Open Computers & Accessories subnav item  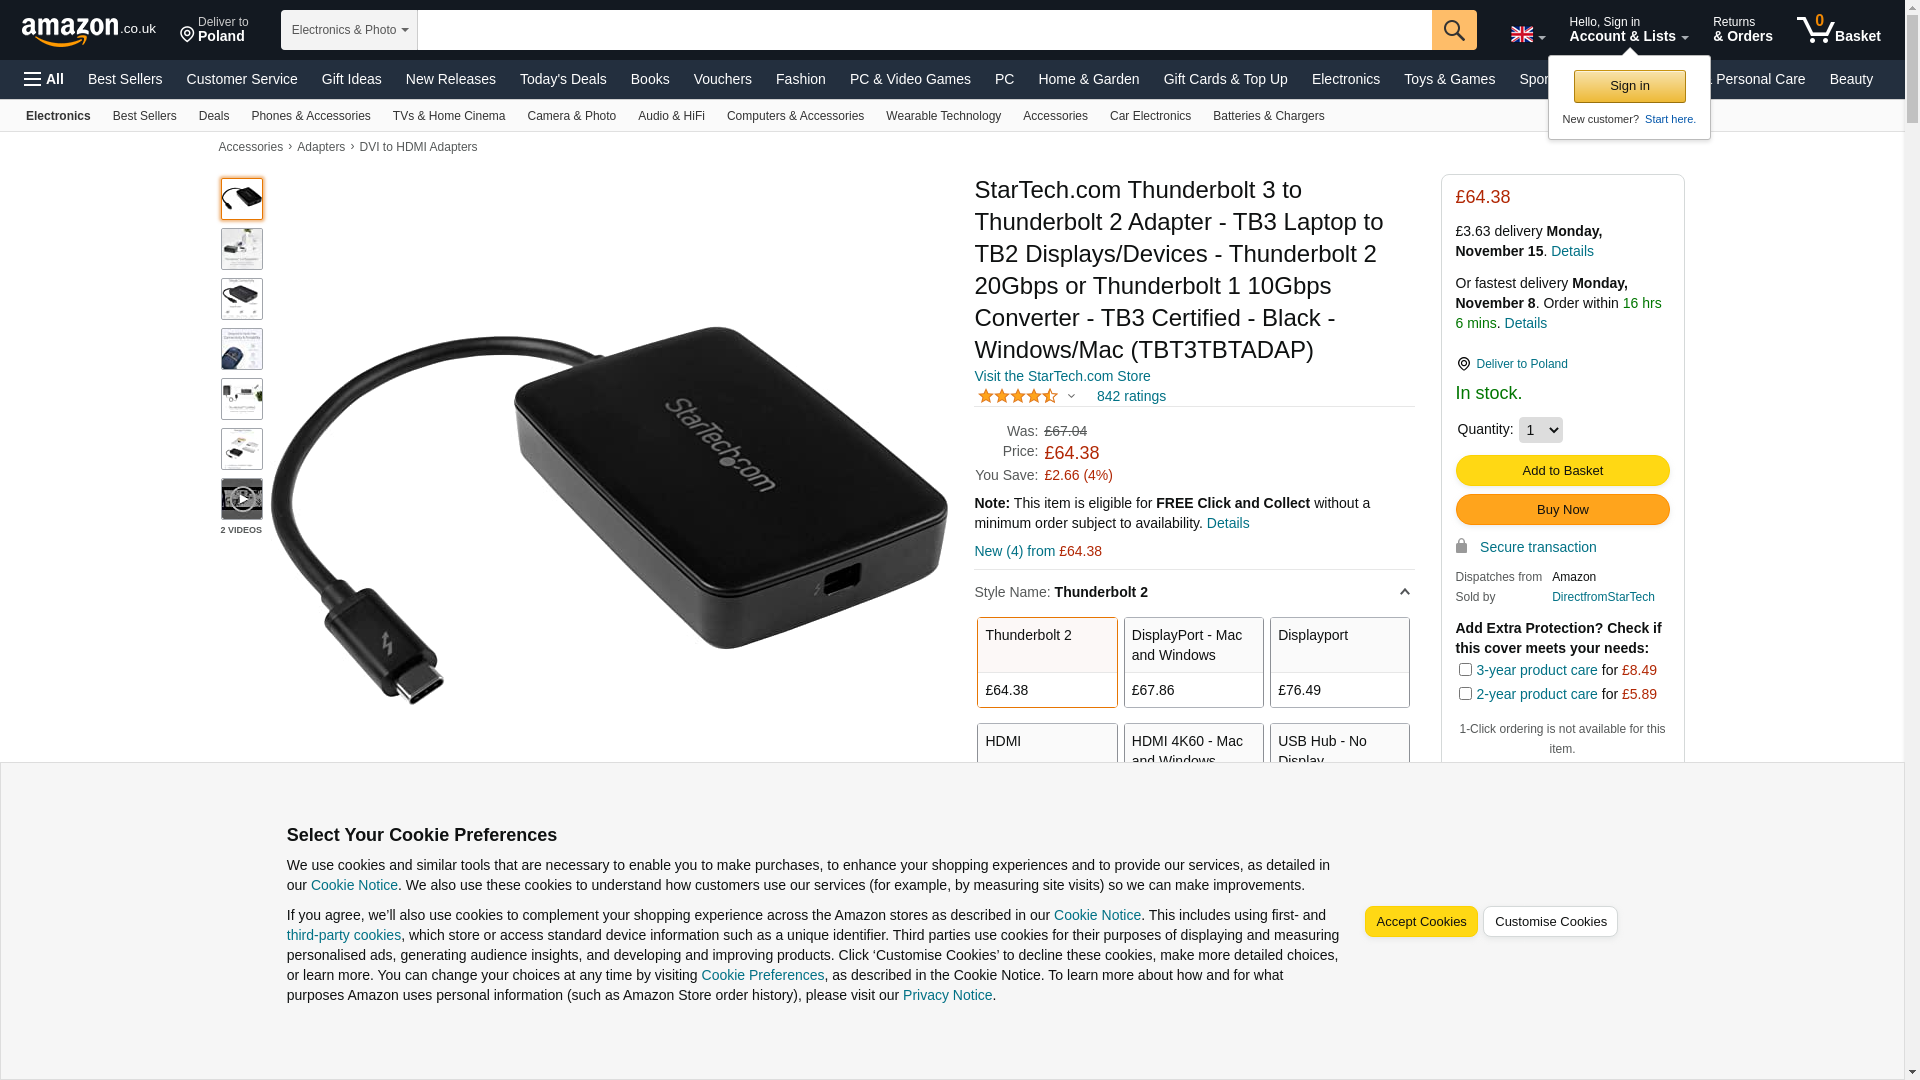(x=795, y=116)
